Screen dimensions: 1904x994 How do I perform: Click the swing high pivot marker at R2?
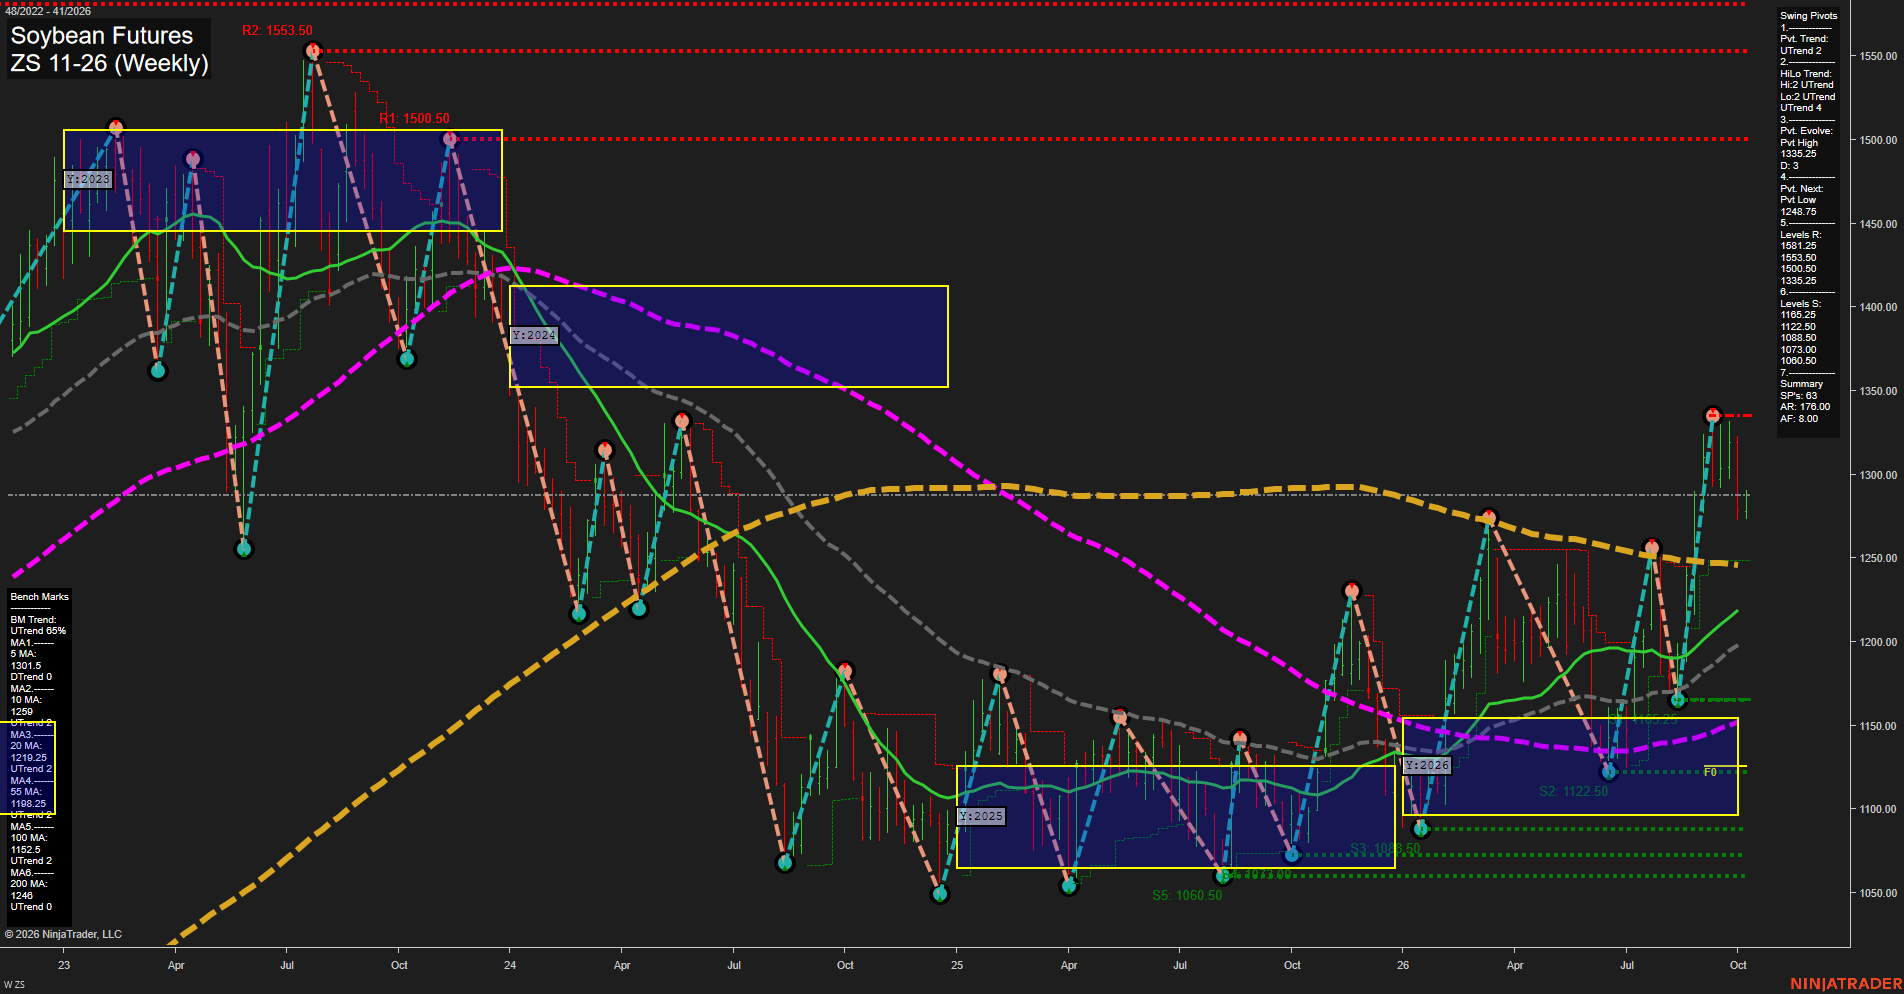(x=313, y=51)
